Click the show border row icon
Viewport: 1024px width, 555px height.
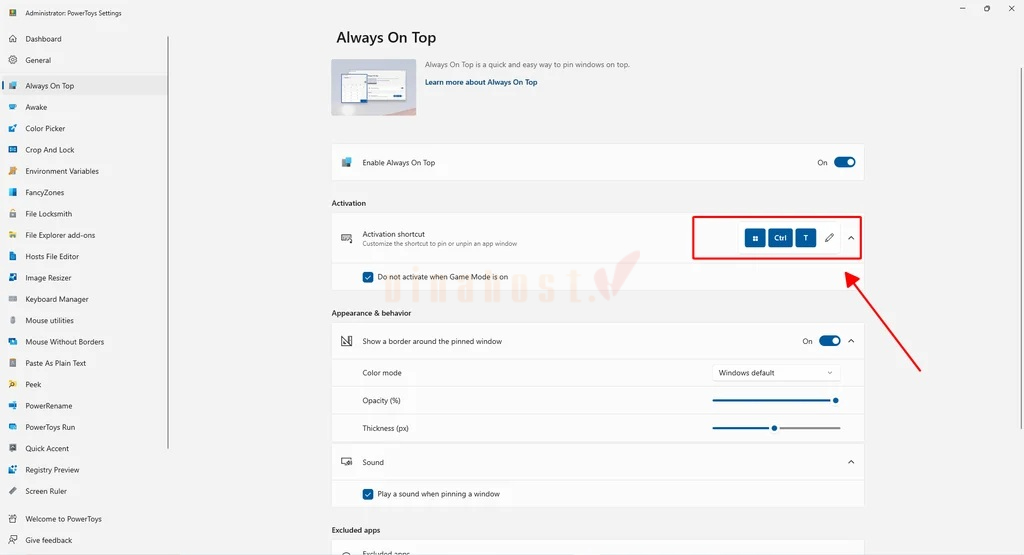coord(347,341)
